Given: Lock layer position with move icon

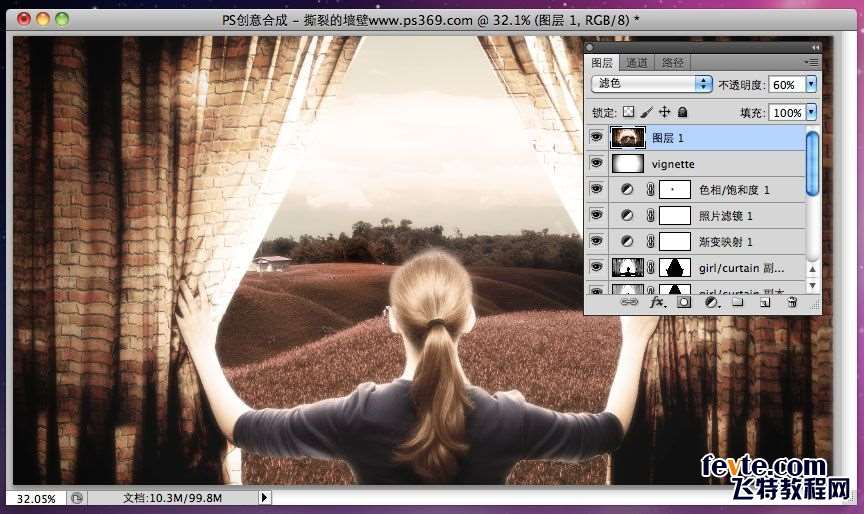Looking at the screenshot, I should click(665, 112).
